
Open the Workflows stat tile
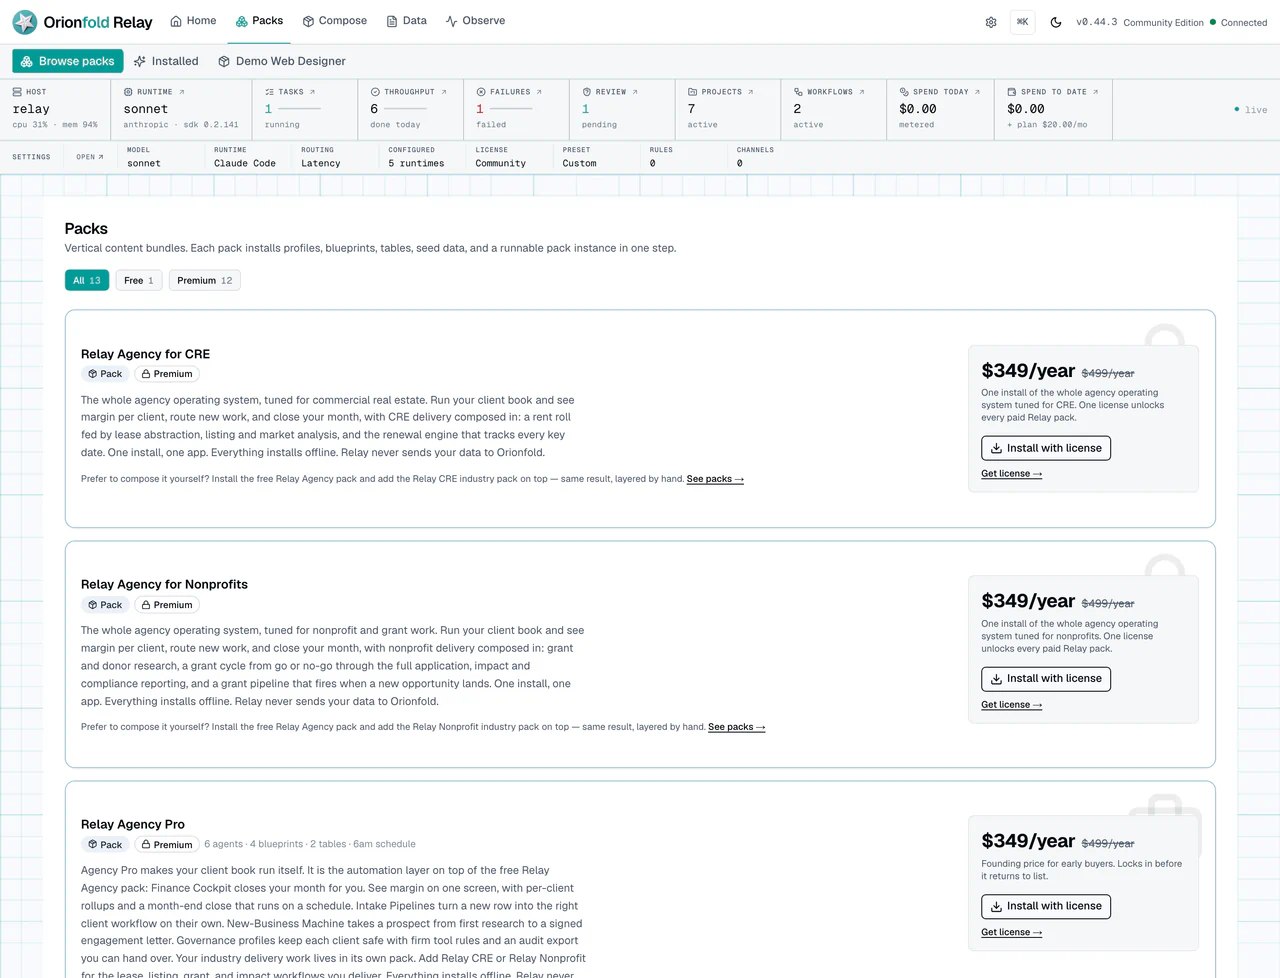pos(833,108)
